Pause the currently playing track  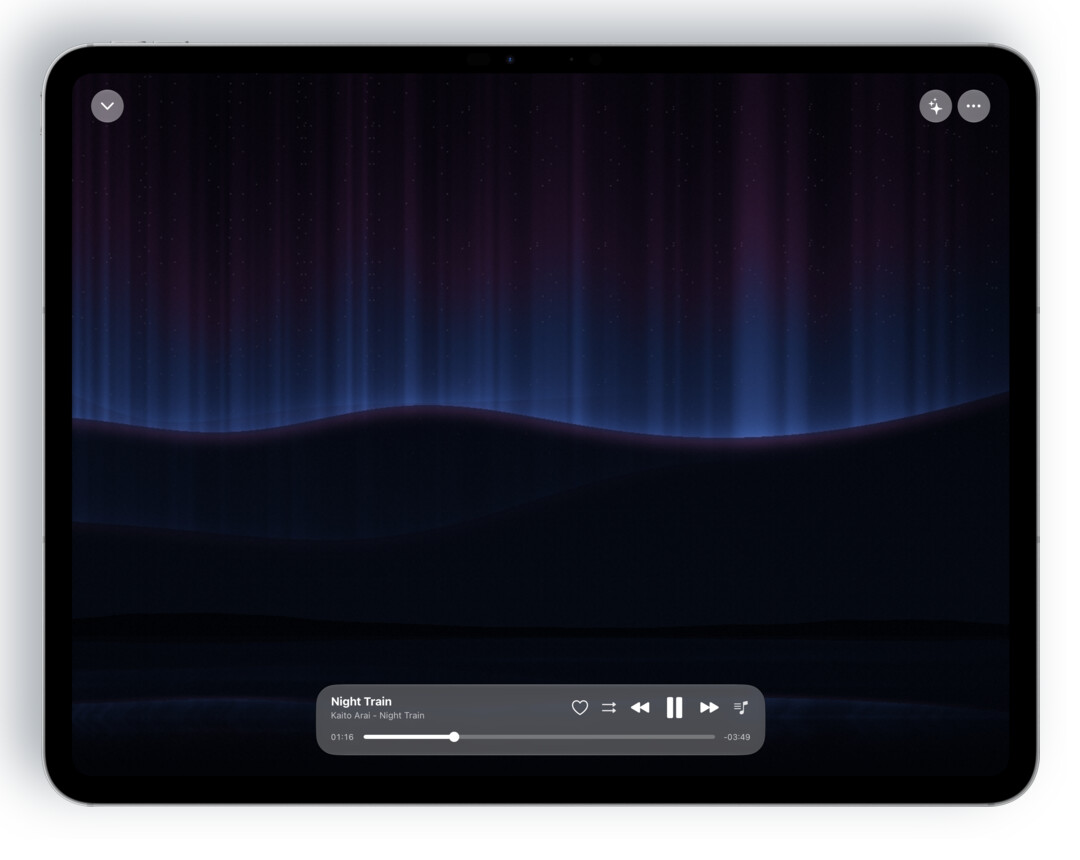[x=674, y=707]
